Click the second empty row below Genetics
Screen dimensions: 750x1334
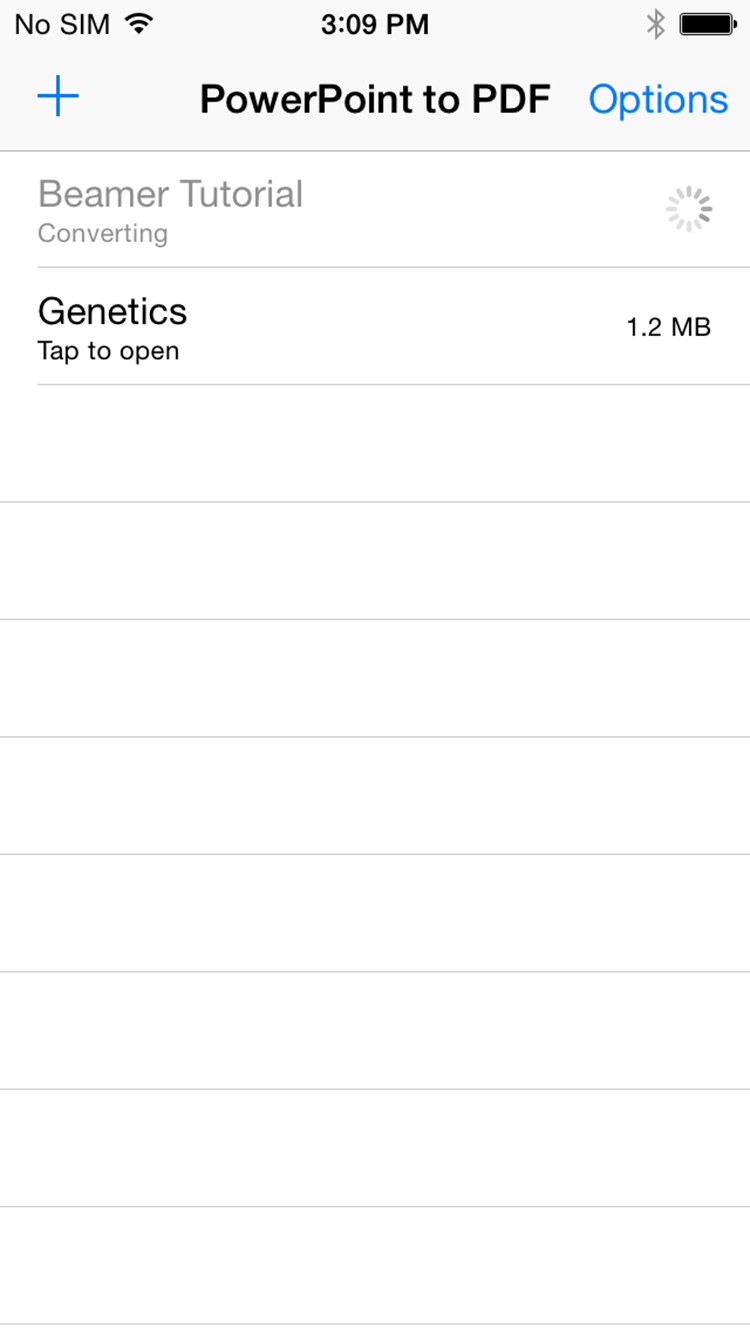pyautogui.click(x=375, y=561)
